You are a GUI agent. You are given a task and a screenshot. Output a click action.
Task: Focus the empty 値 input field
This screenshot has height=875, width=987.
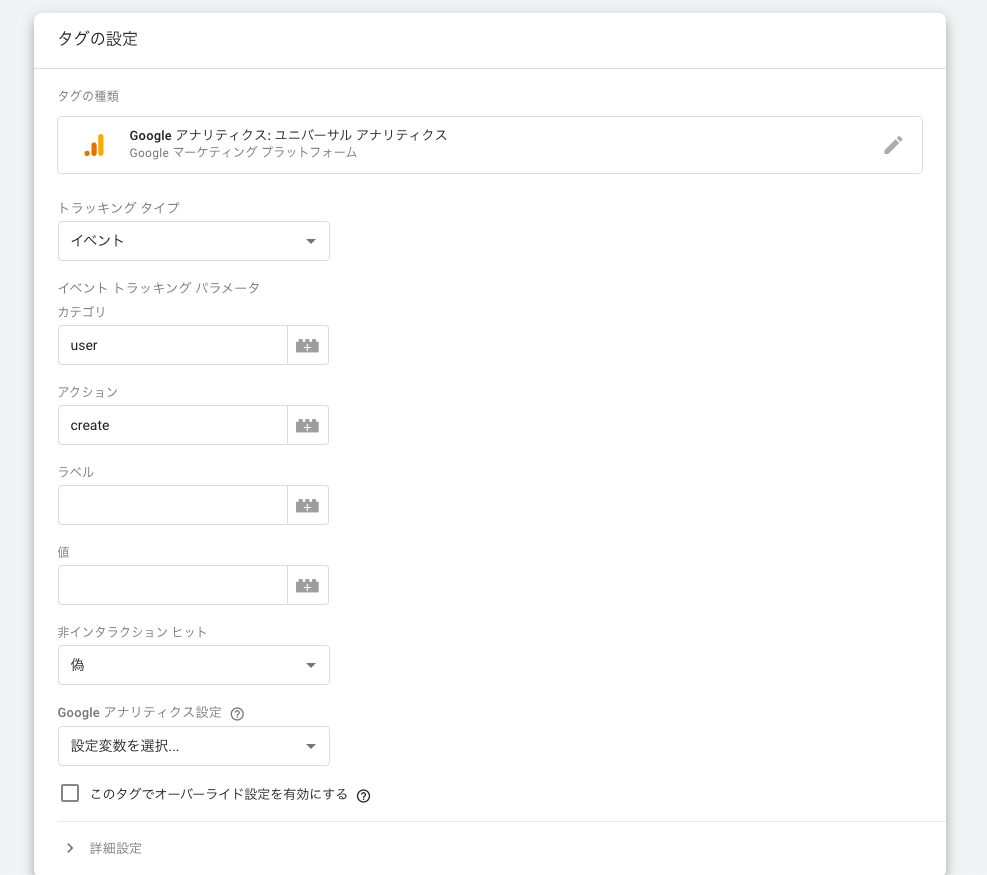[172, 585]
